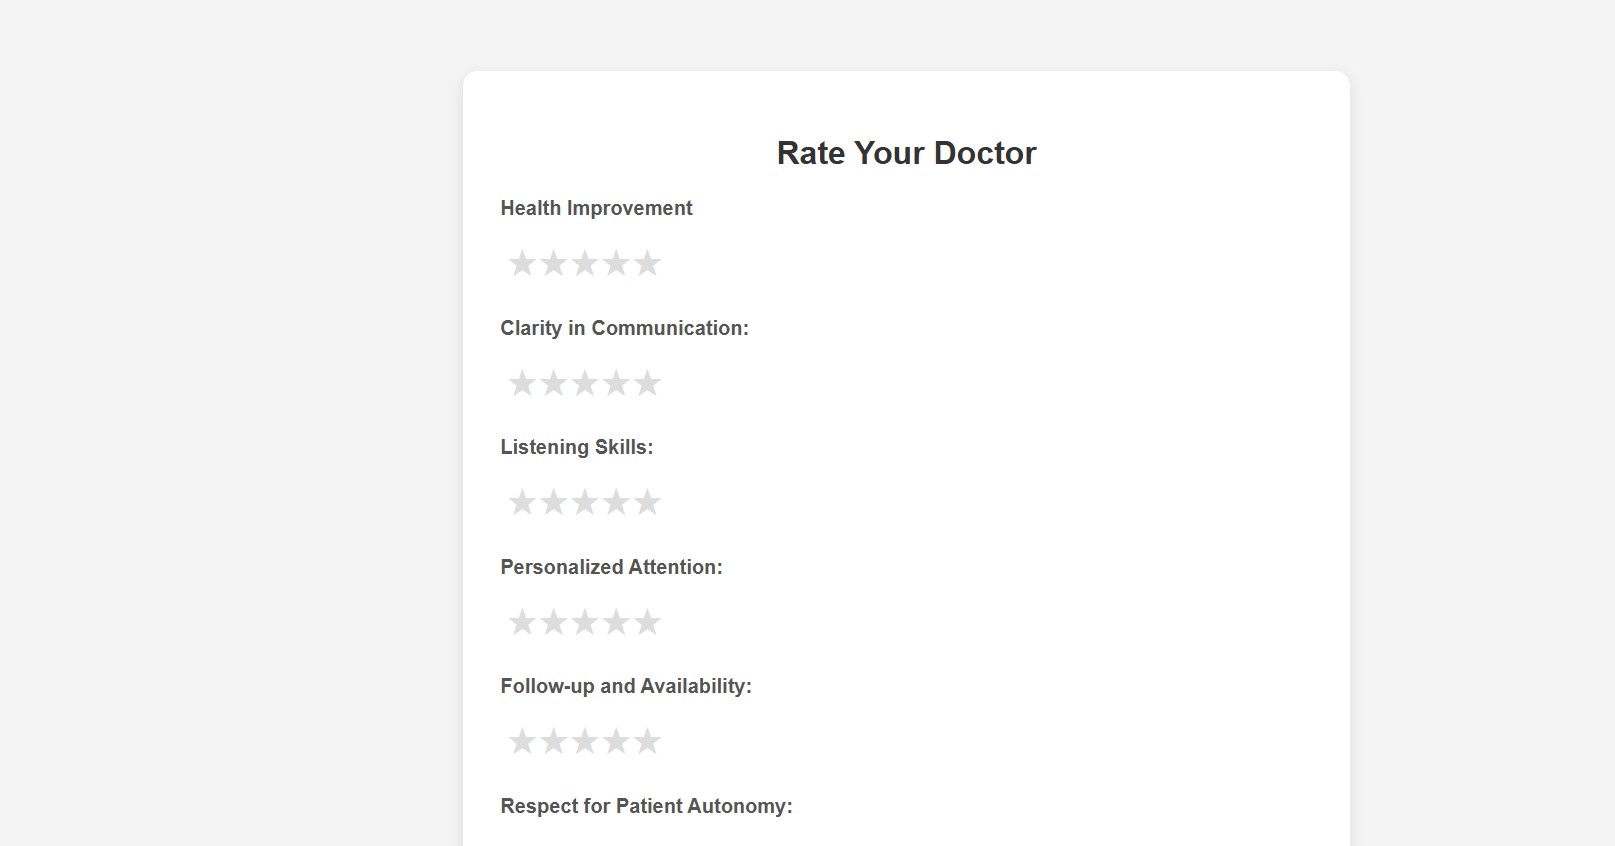Select the fourth star for Personalized Attention
Image resolution: width=1615 pixels, height=846 pixels.
[617, 622]
